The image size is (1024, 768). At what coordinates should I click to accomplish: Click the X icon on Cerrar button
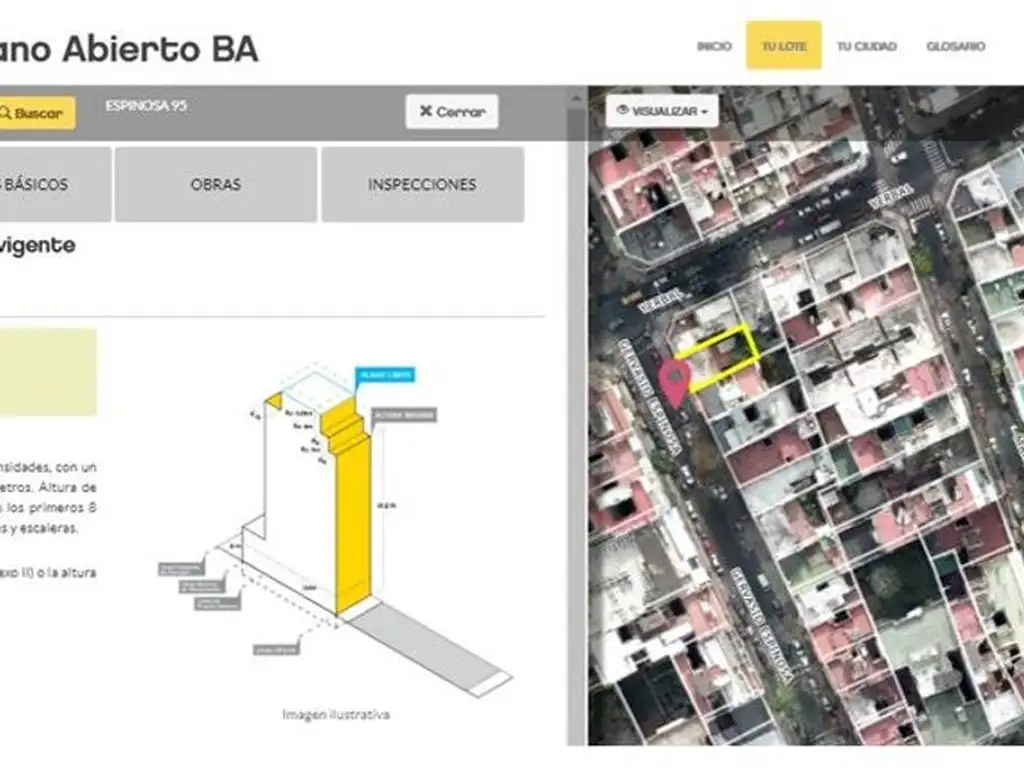pyautogui.click(x=426, y=111)
